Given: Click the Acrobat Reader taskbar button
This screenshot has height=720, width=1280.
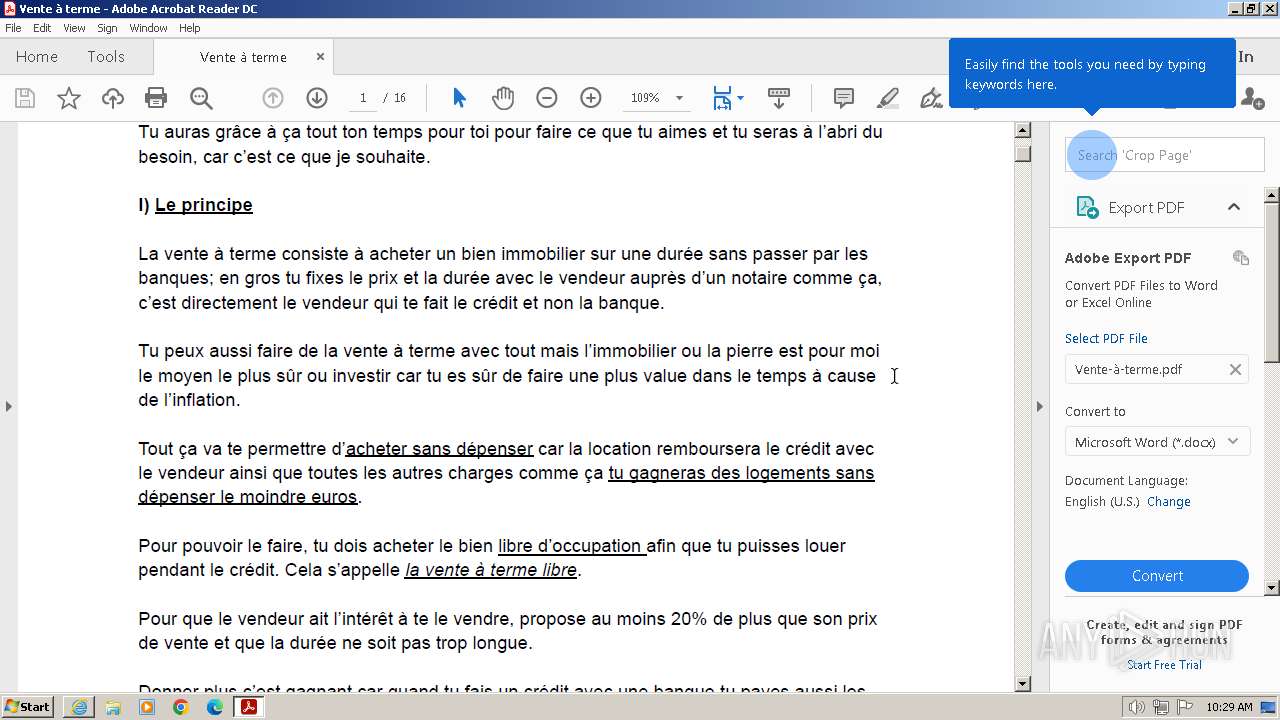Looking at the screenshot, I should [x=247, y=708].
